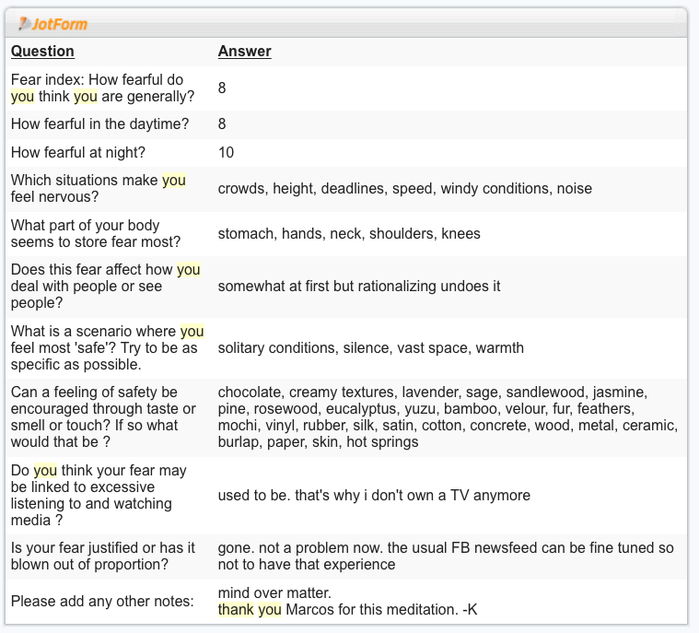Click the answer about not owning a TV
Image resolution: width=699 pixels, height=633 pixels.
(x=374, y=495)
